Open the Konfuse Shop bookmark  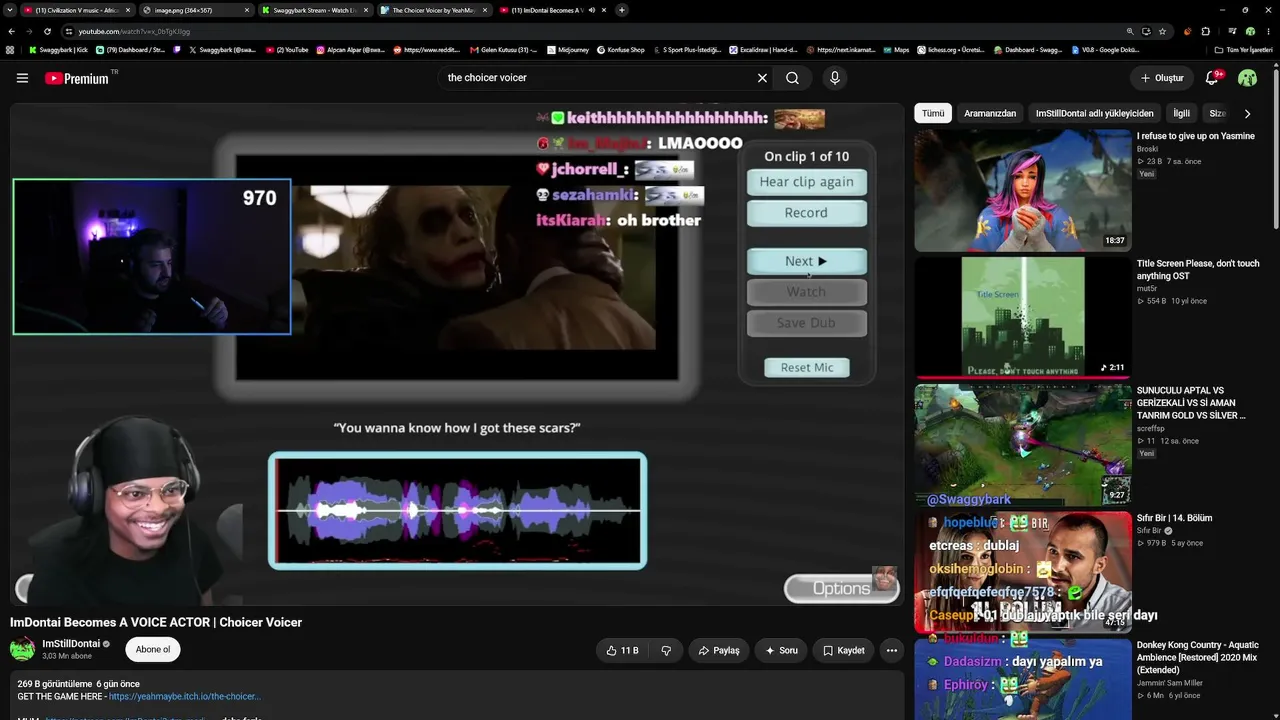[x=620, y=50]
